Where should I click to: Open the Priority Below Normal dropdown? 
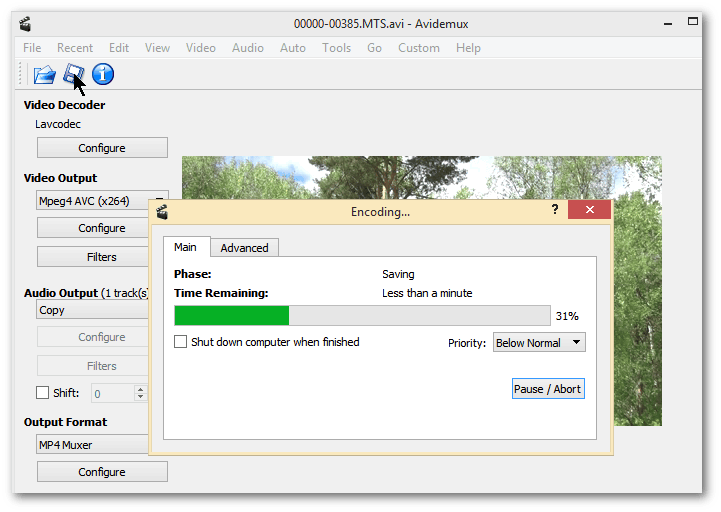point(539,343)
